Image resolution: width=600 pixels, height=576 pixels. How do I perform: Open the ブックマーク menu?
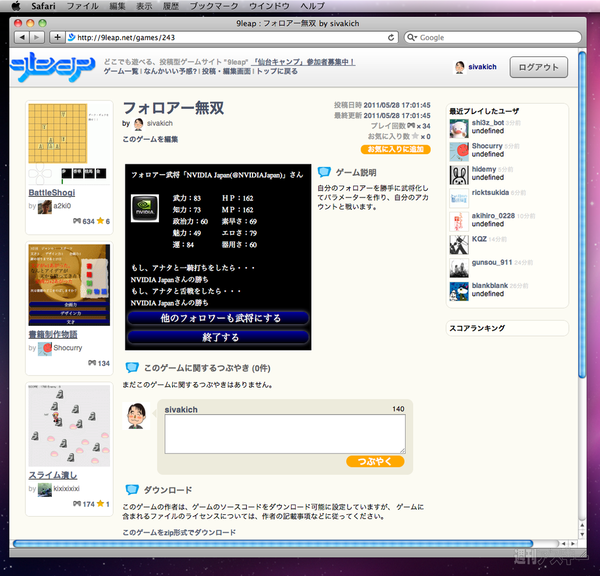tap(214, 6)
